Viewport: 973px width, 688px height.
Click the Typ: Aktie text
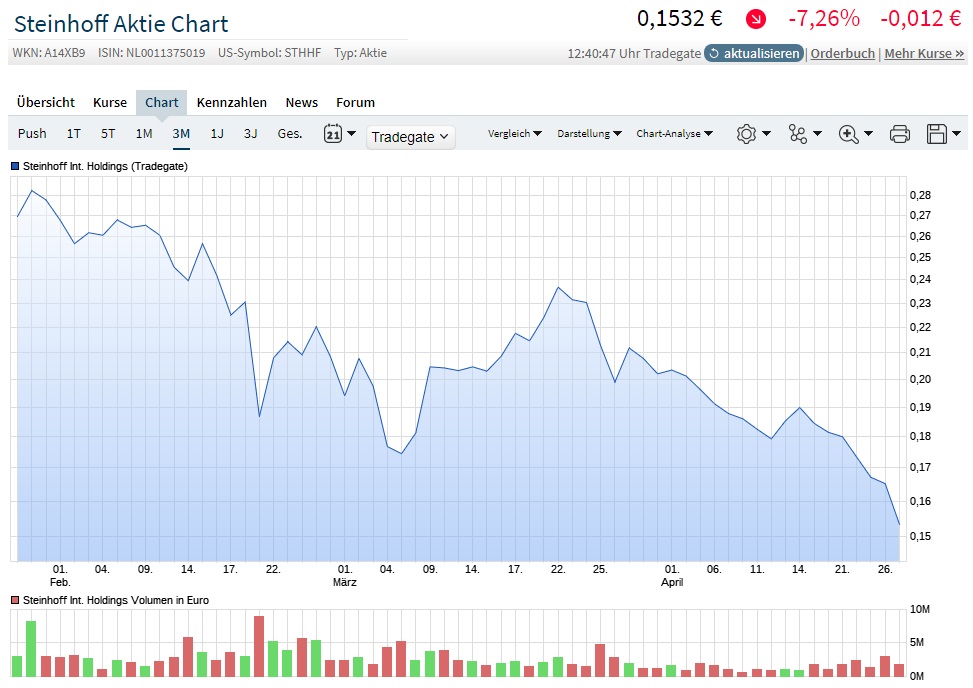(361, 53)
